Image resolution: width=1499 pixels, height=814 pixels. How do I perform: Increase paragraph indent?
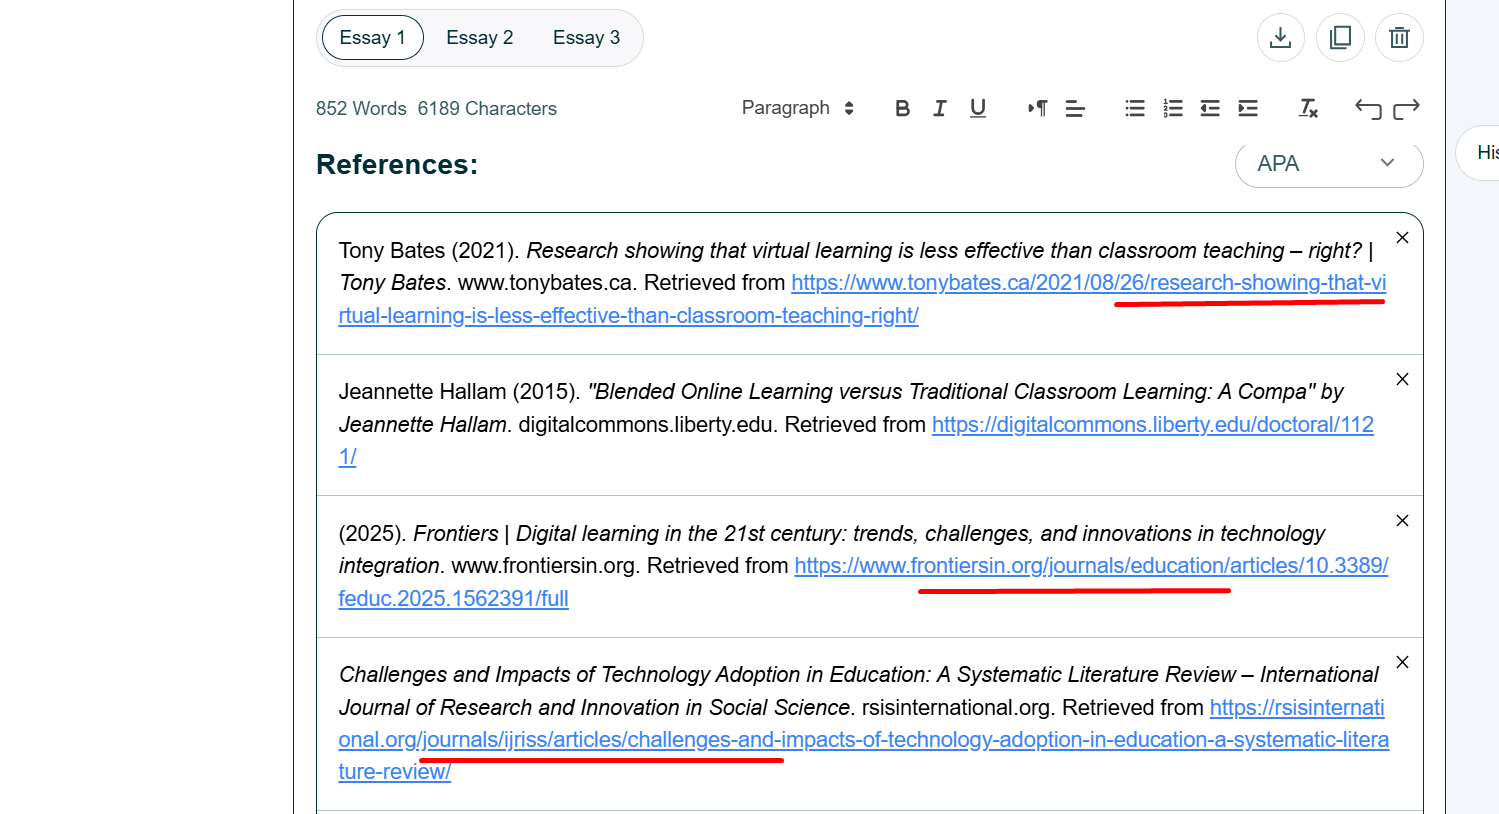click(1248, 108)
